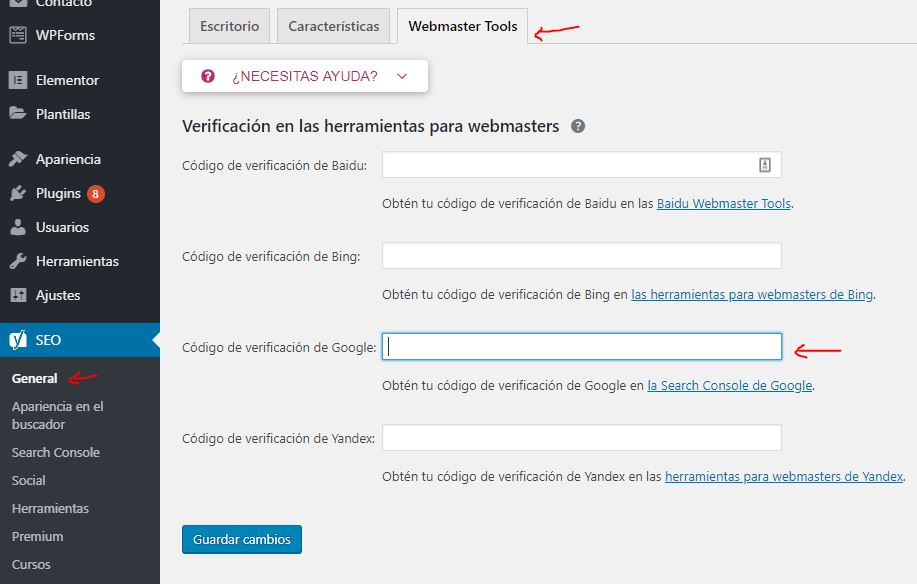Click the ¿NECESITAS AYUDA? text

[x=305, y=76]
